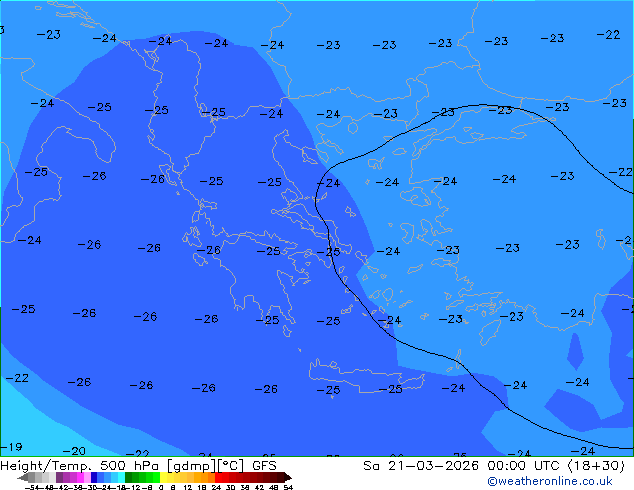Select the dark purple swatch in the legend
The height and width of the screenshot is (490, 634).
tap(59, 477)
